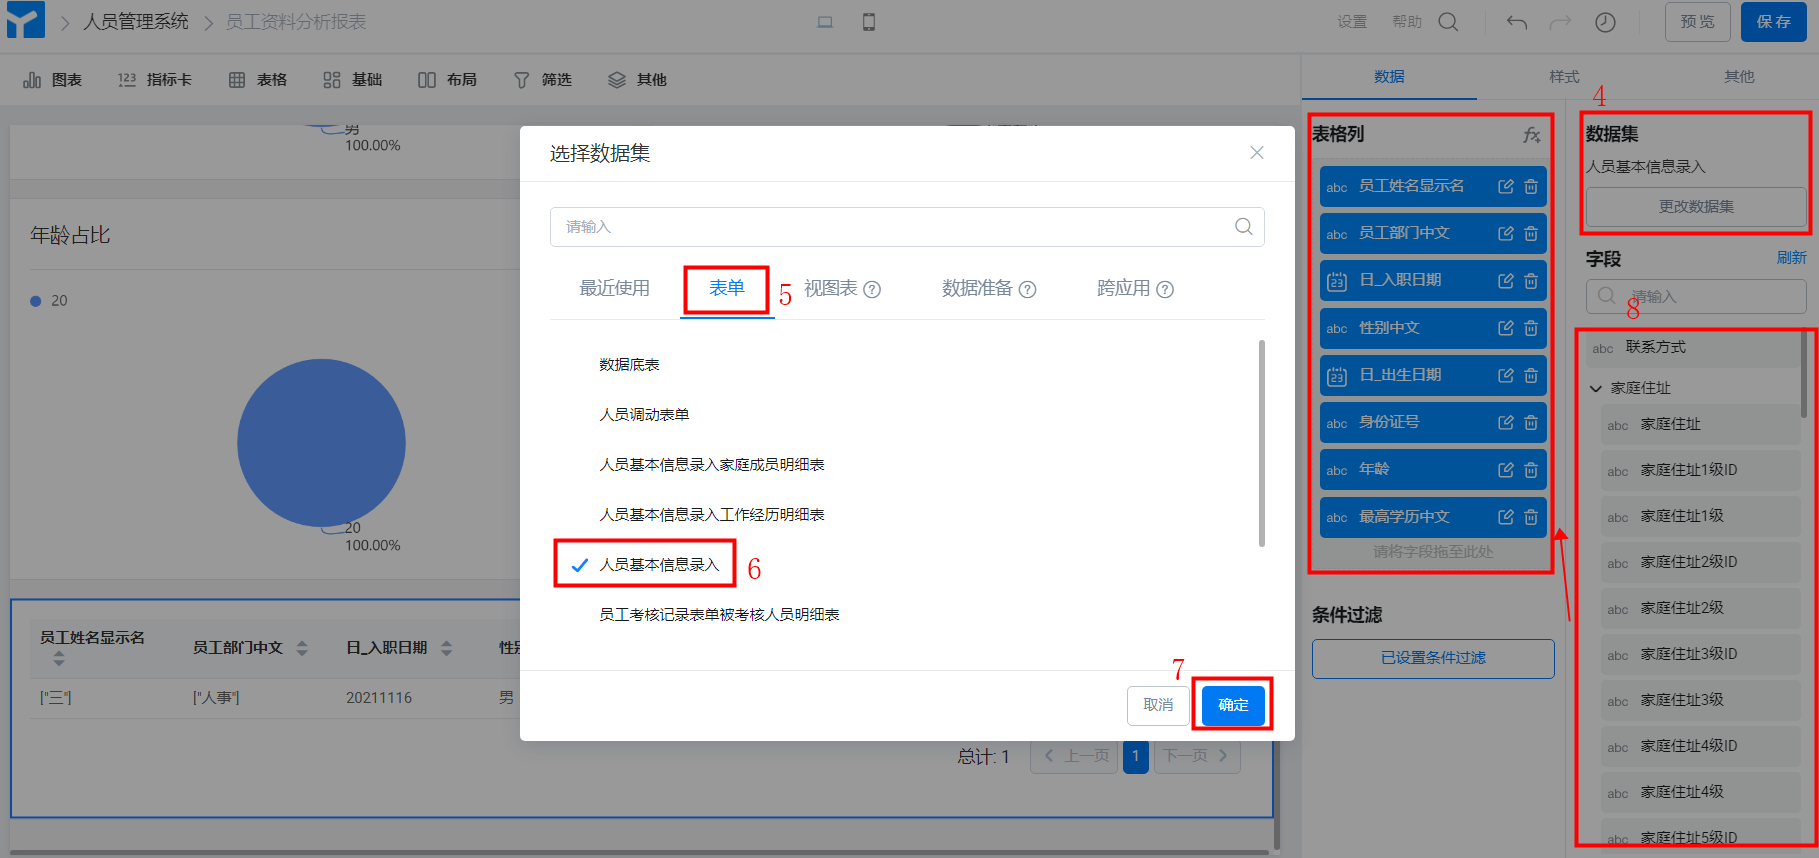Delete the 日_入职日期 column
Viewport: 1819px width, 858px height.
click(x=1531, y=281)
